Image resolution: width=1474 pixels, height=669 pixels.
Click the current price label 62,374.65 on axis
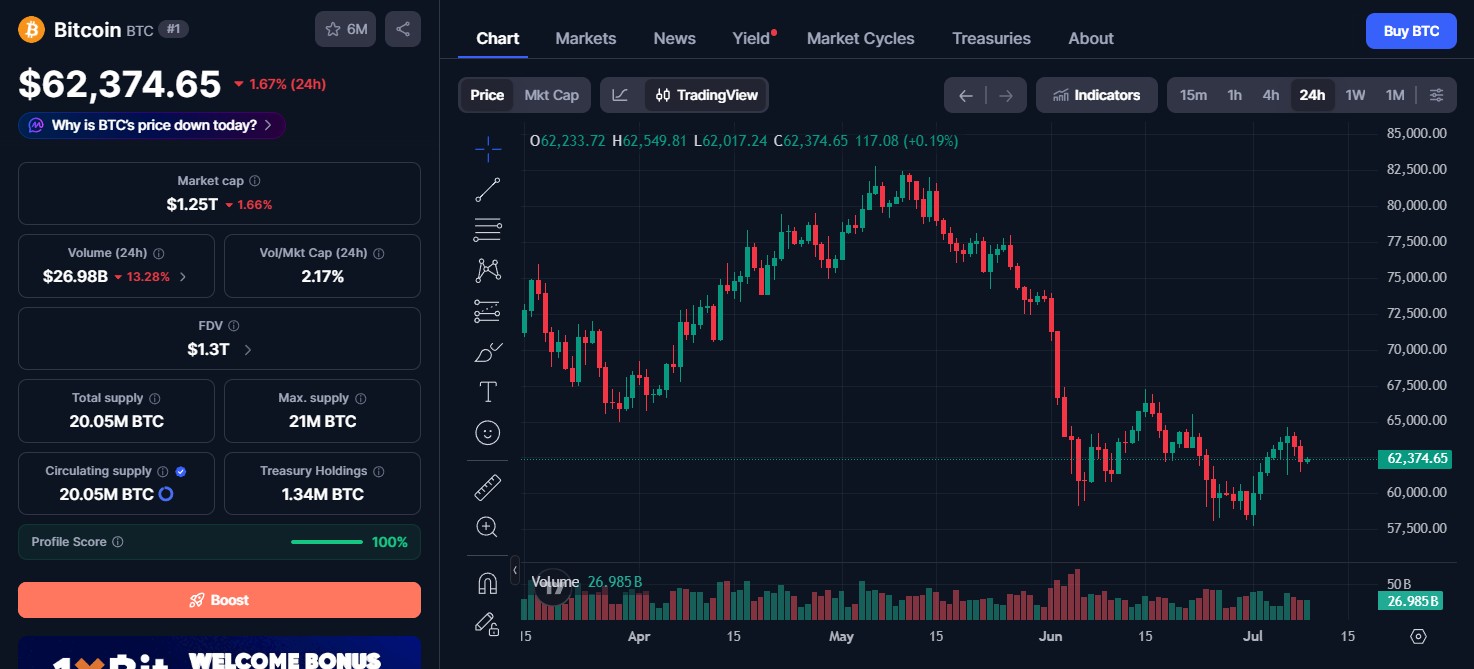(1413, 459)
